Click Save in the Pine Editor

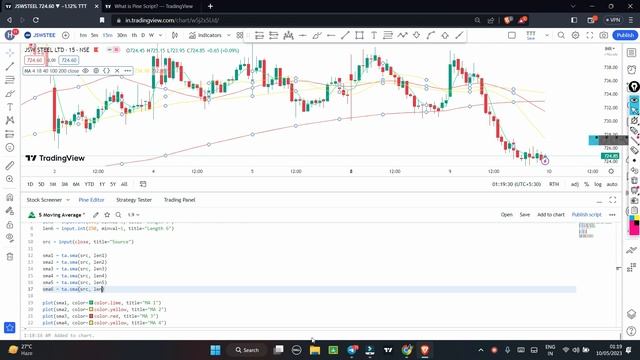coord(525,215)
